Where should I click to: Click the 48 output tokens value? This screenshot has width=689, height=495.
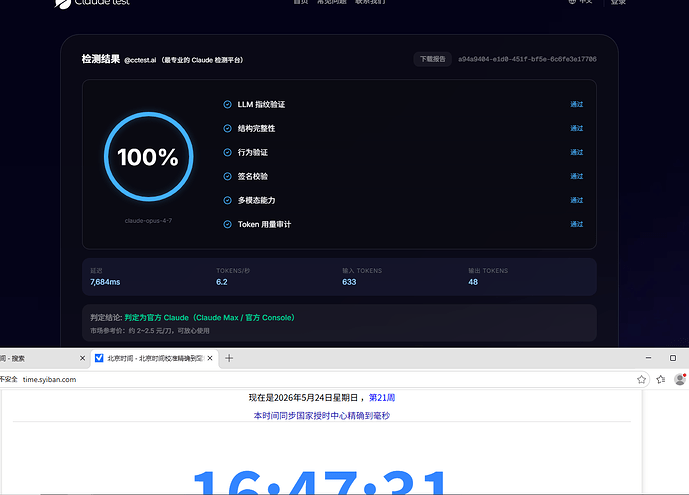point(473,282)
